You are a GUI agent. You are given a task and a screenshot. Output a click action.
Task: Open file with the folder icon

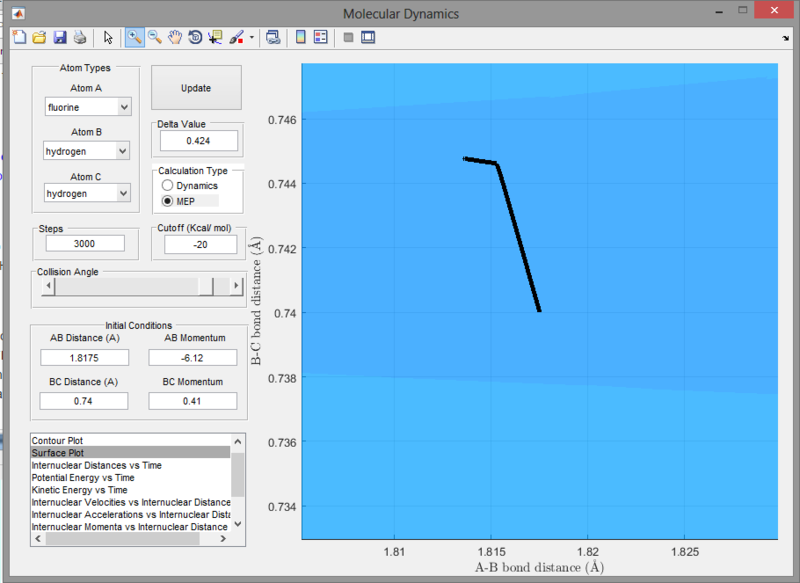coord(39,37)
